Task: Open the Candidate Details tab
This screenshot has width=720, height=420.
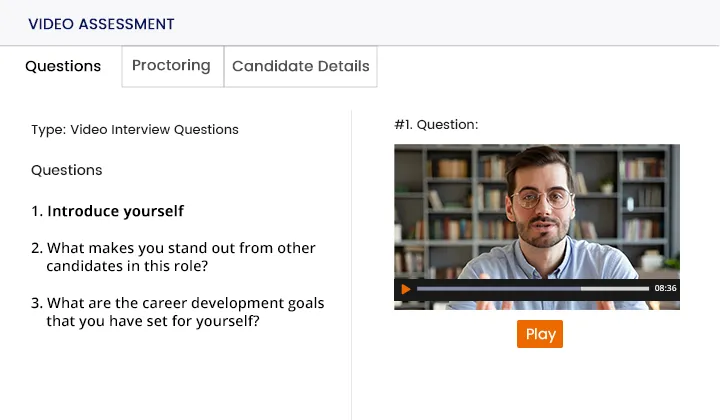Action: click(301, 66)
